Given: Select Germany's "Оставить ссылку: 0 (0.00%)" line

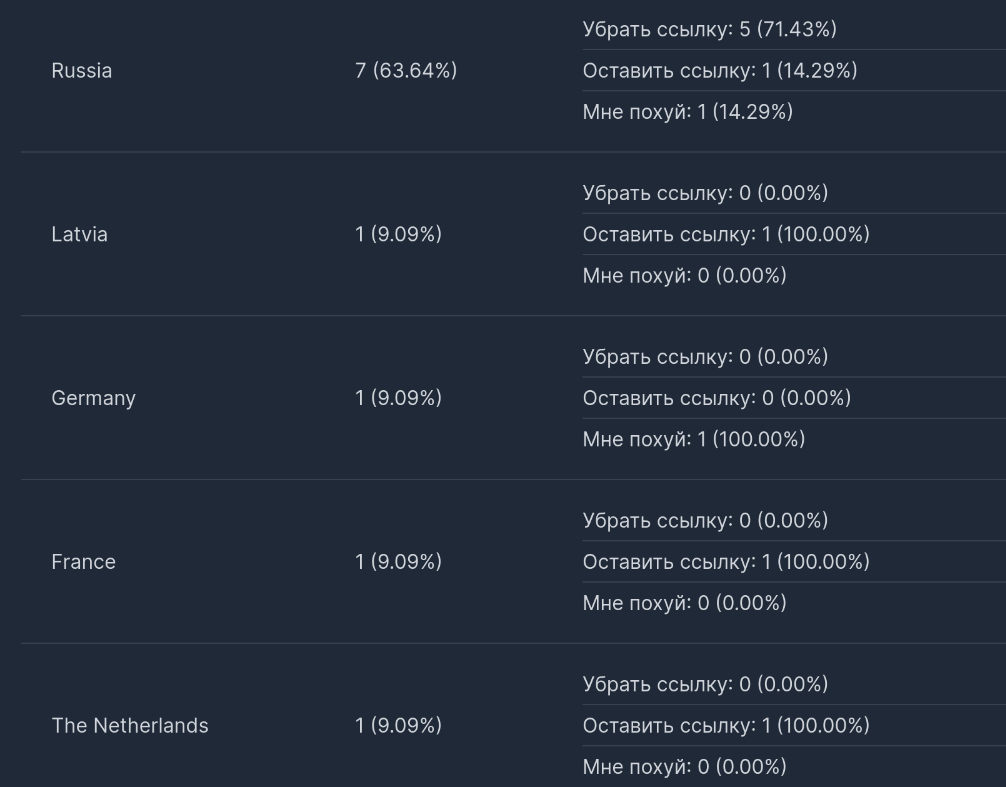Looking at the screenshot, I should [716, 398].
